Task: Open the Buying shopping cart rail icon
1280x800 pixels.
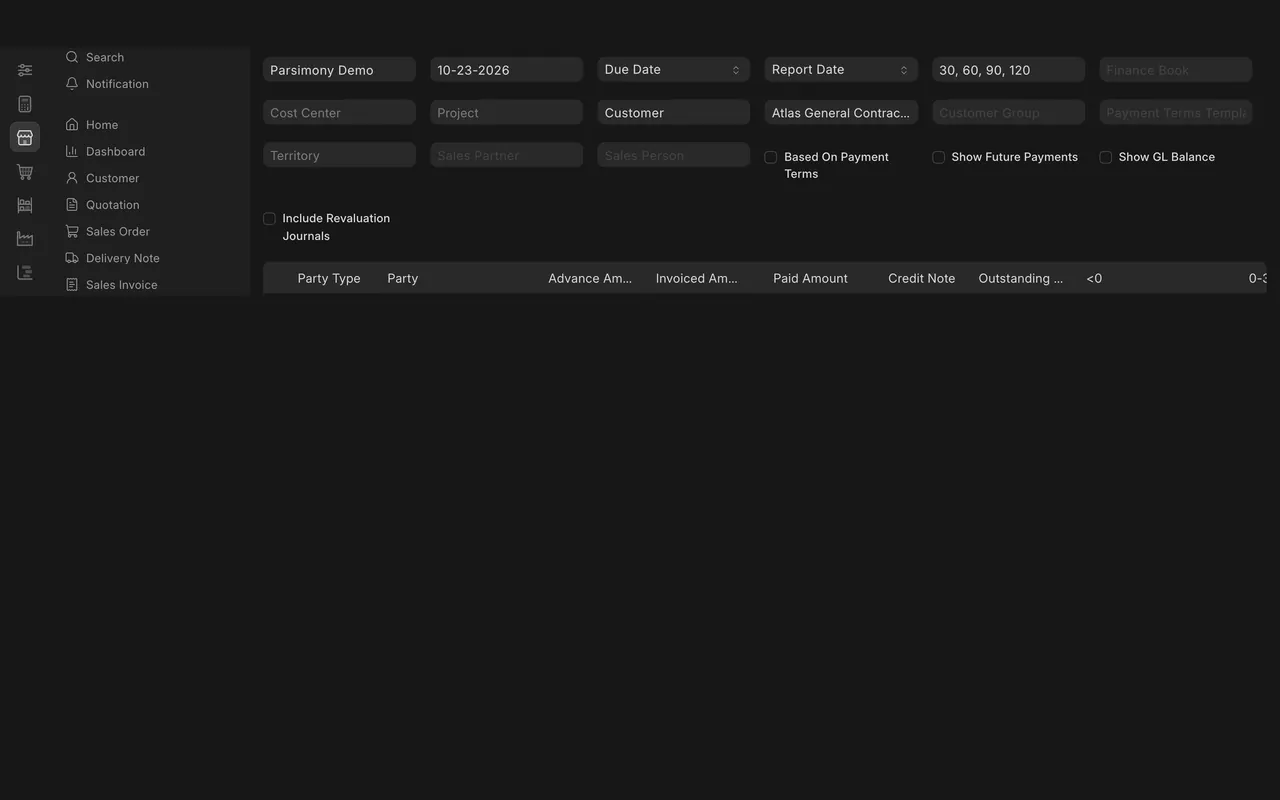Action: (25, 172)
